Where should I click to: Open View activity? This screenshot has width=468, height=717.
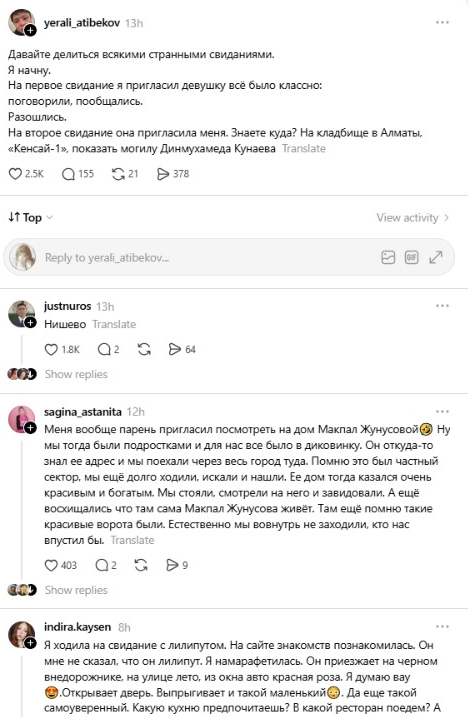413,218
